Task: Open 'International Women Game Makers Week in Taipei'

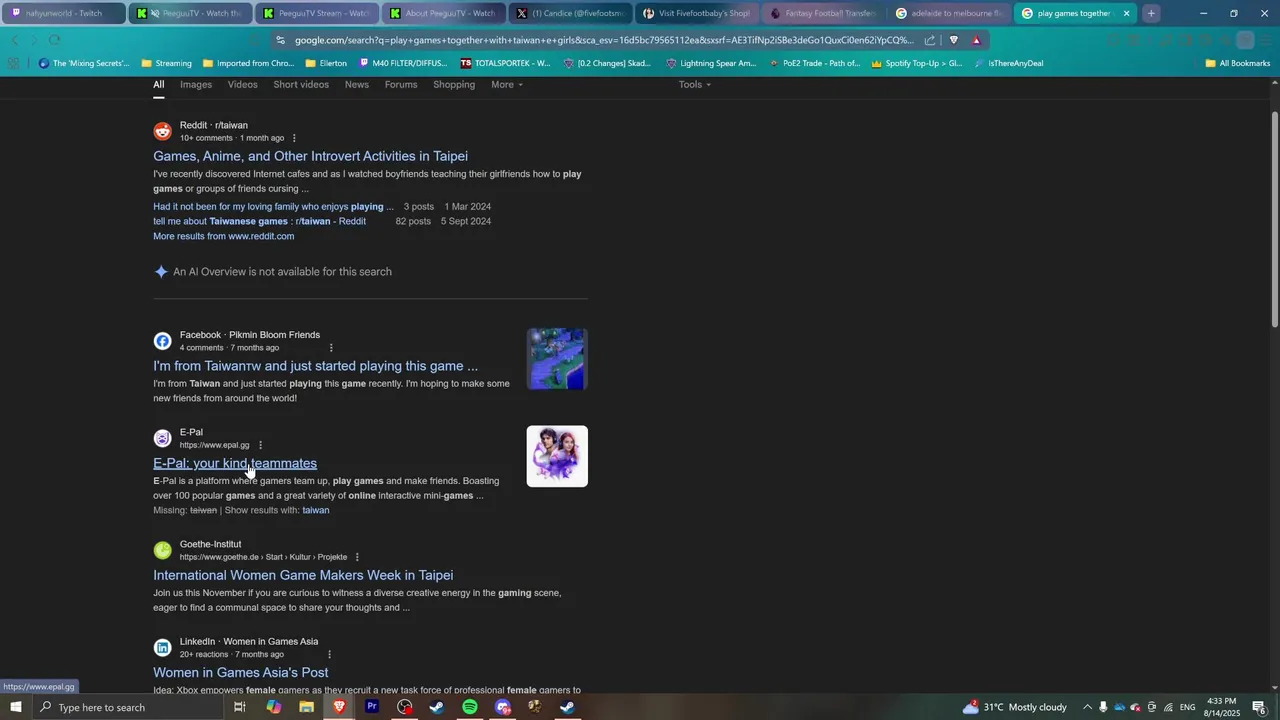Action: click(x=303, y=575)
